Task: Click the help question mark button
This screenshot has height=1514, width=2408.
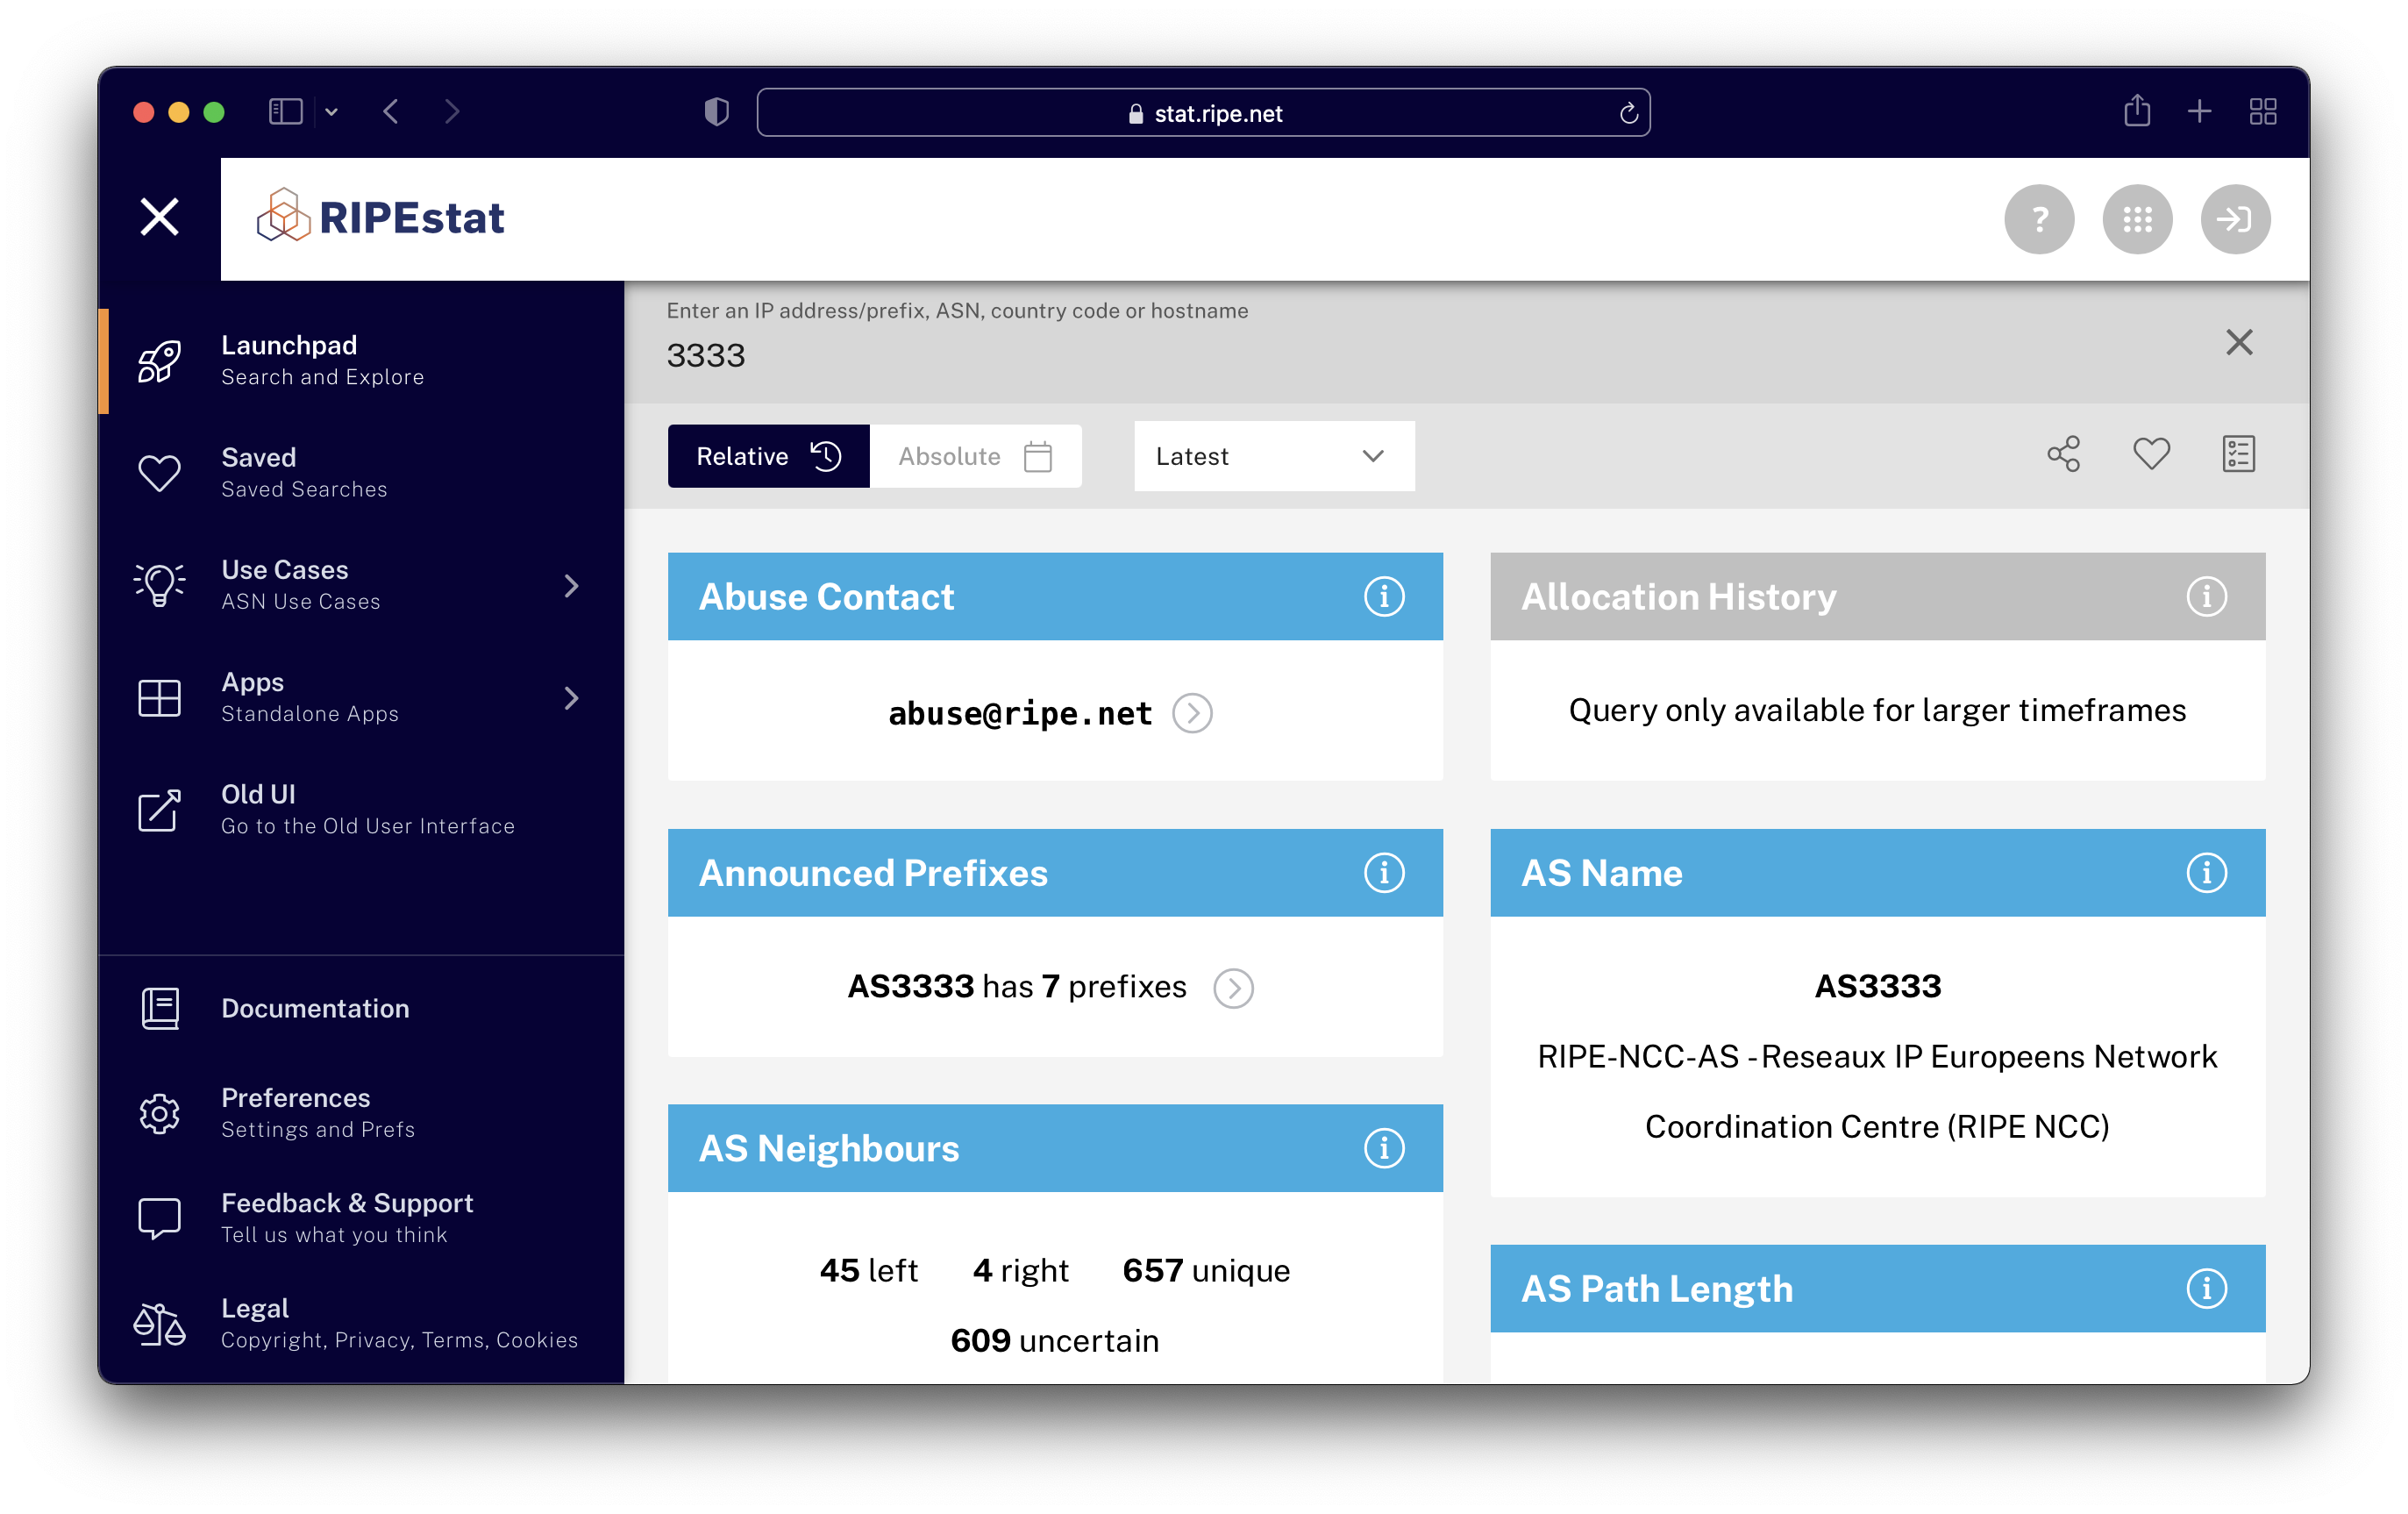Action: click(x=2039, y=219)
